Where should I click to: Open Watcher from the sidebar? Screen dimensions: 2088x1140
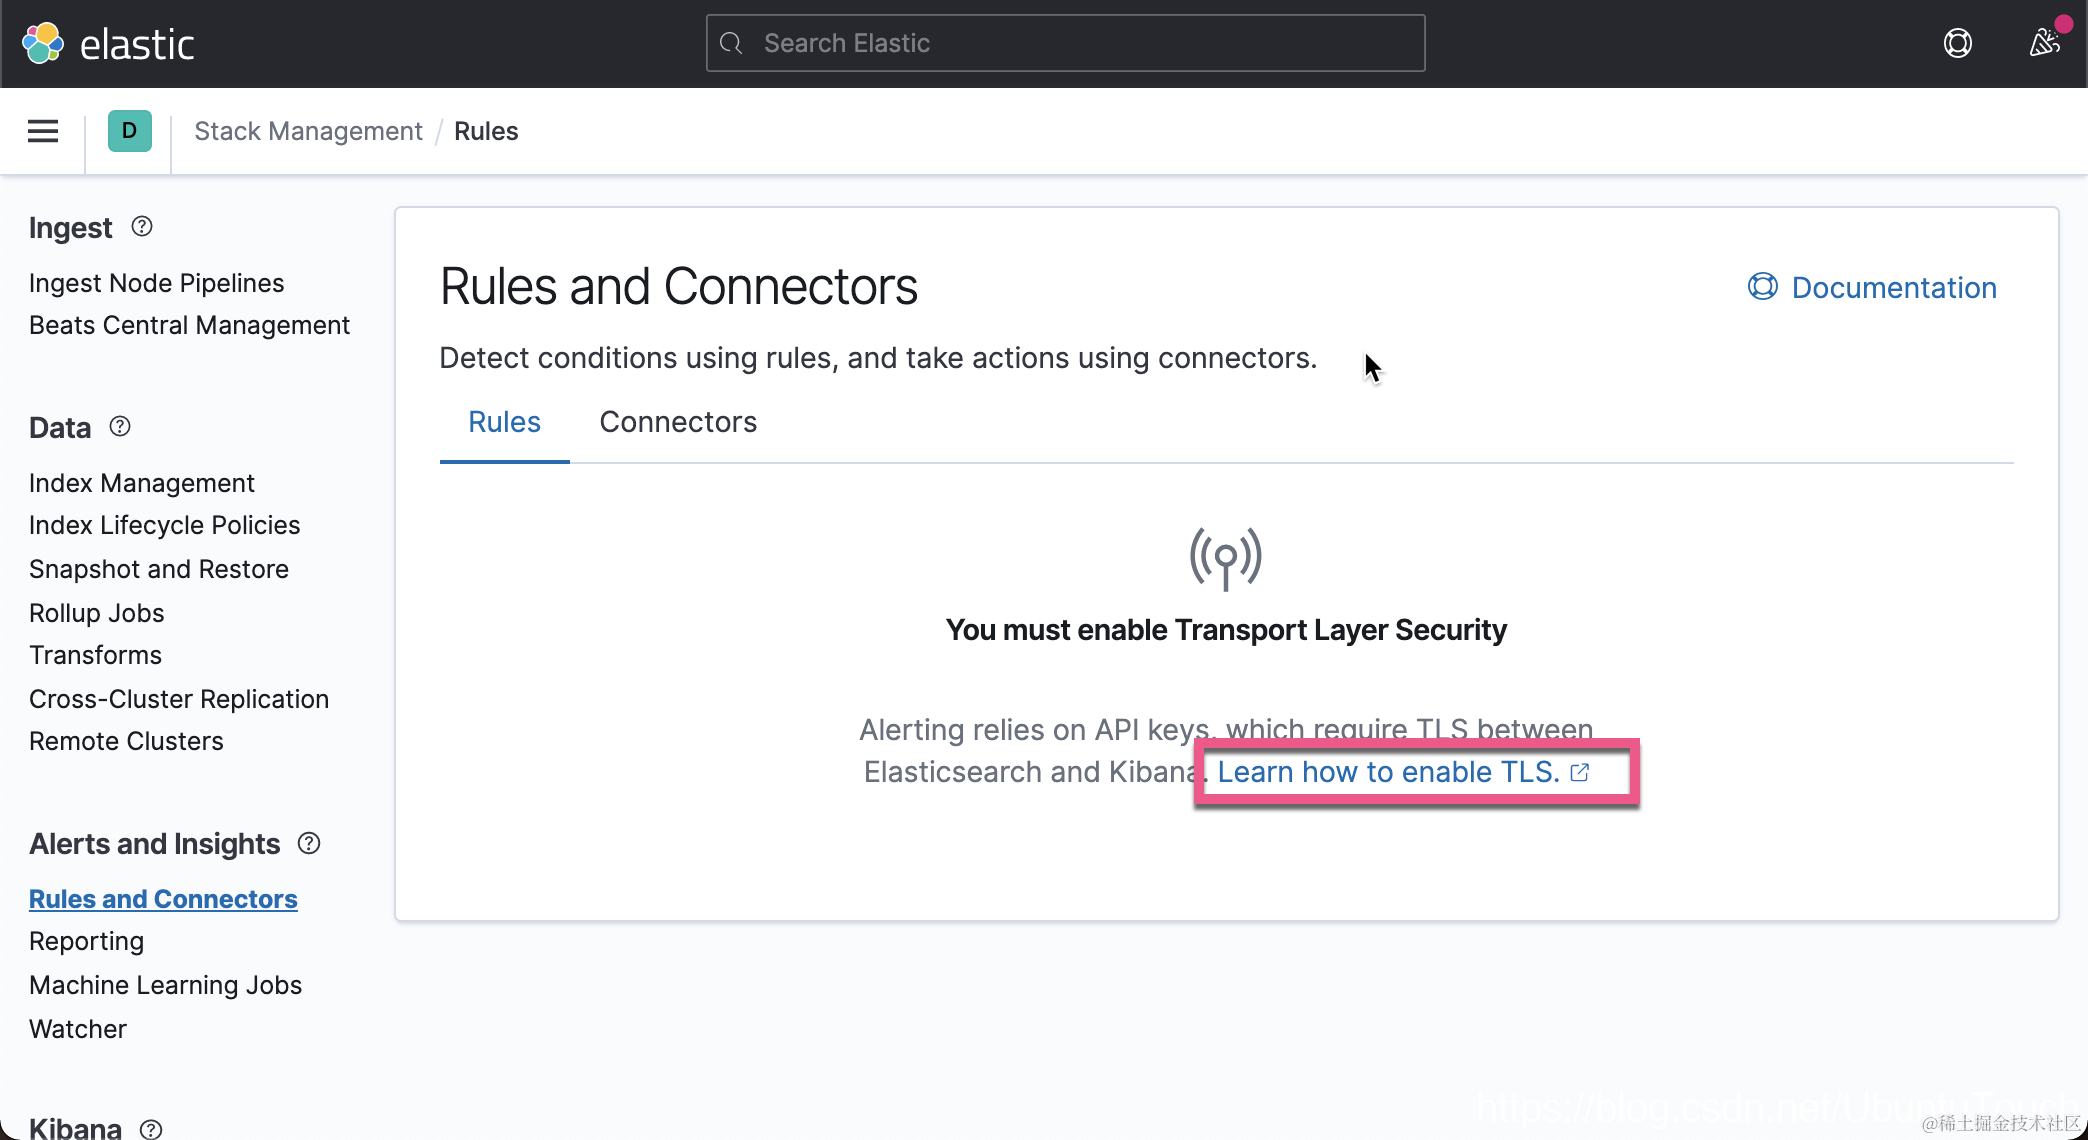[78, 1029]
